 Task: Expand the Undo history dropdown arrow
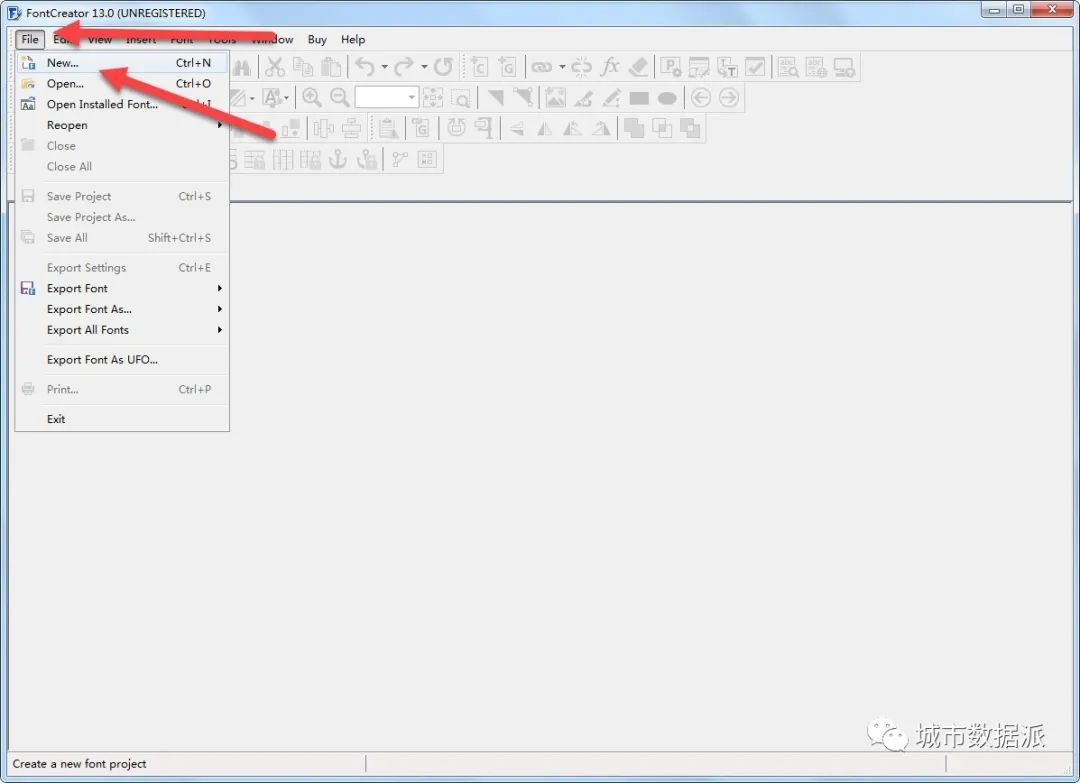pyautogui.click(x=384, y=67)
